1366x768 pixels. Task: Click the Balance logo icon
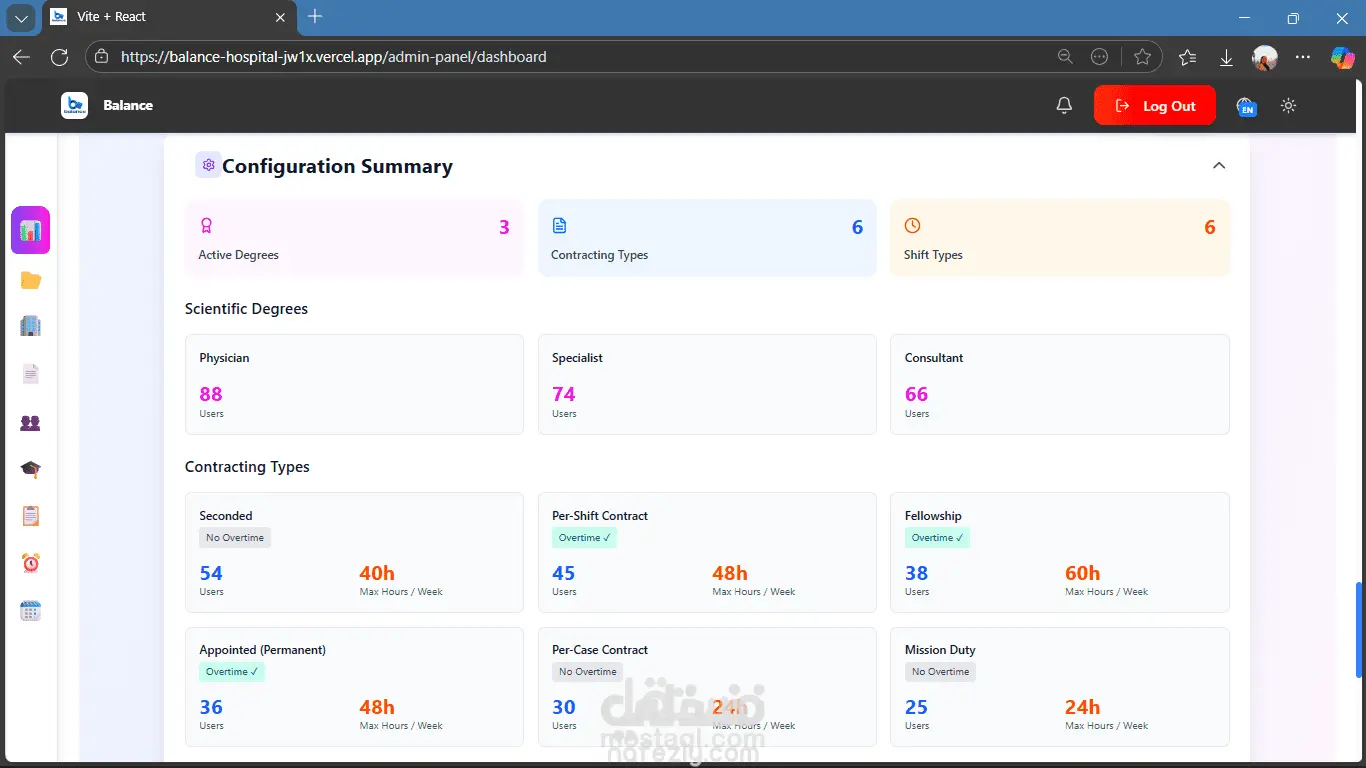(75, 105)
